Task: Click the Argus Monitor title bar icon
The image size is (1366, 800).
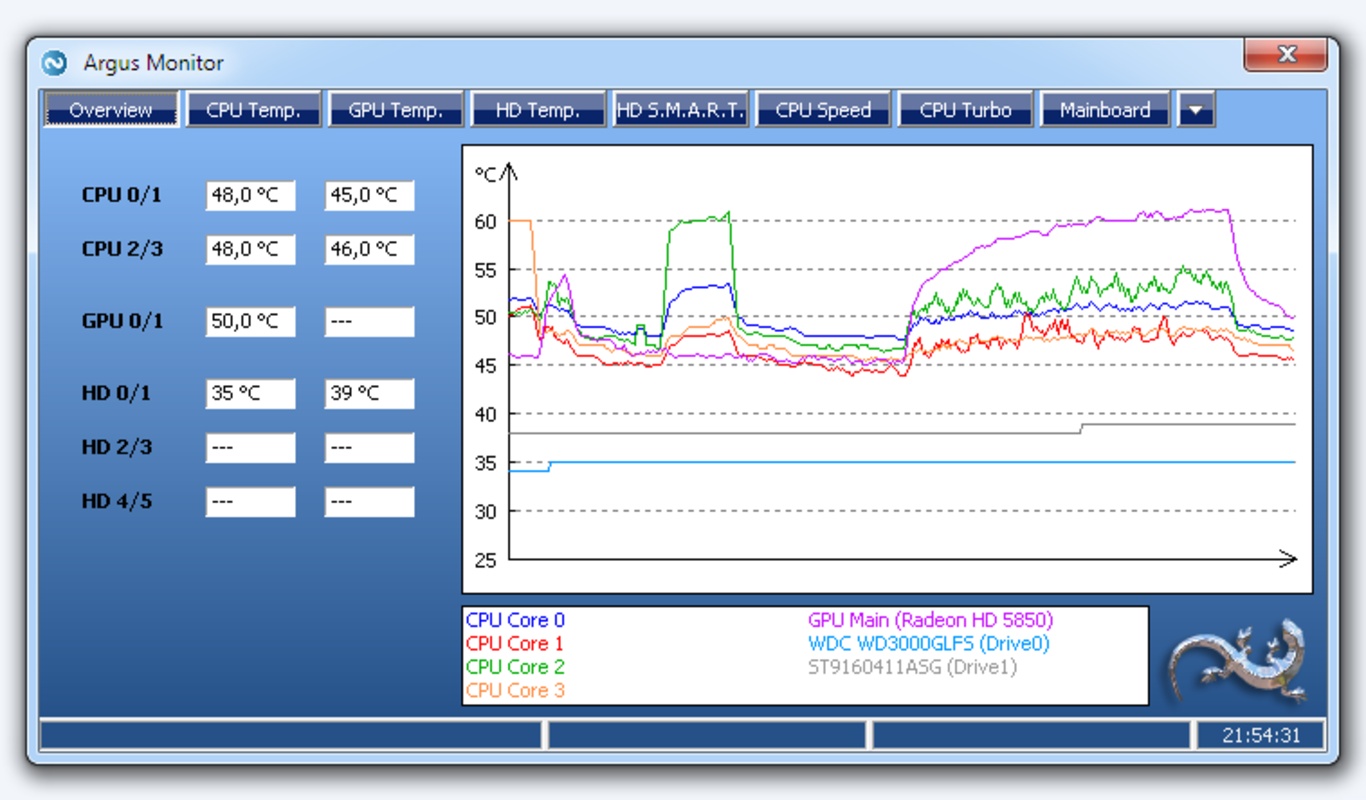Action: point(54,63)
